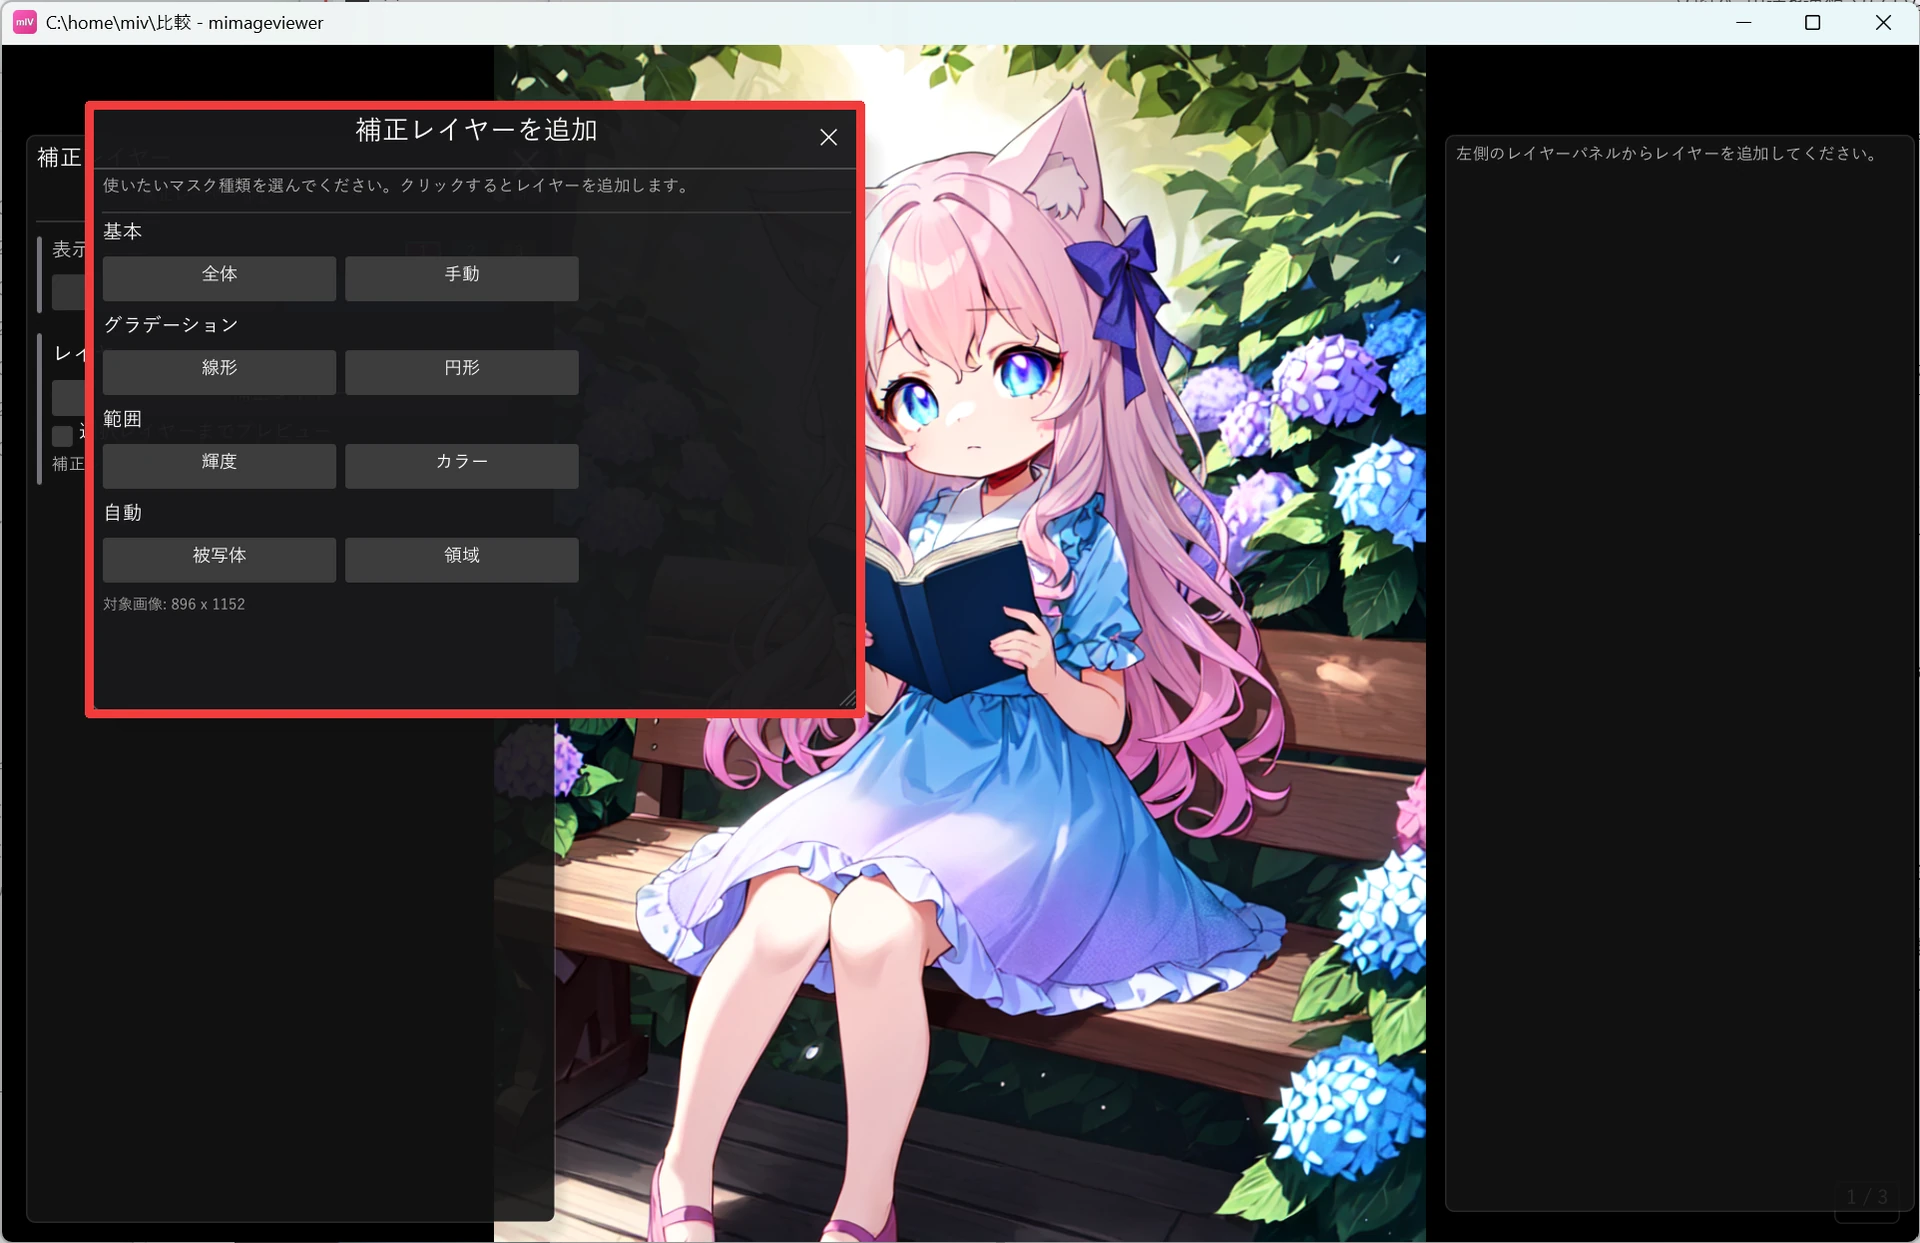Screen dimensions: 1920x1243
Task: Close the mimageviewer window
Action: click(x=1883, y=22)
